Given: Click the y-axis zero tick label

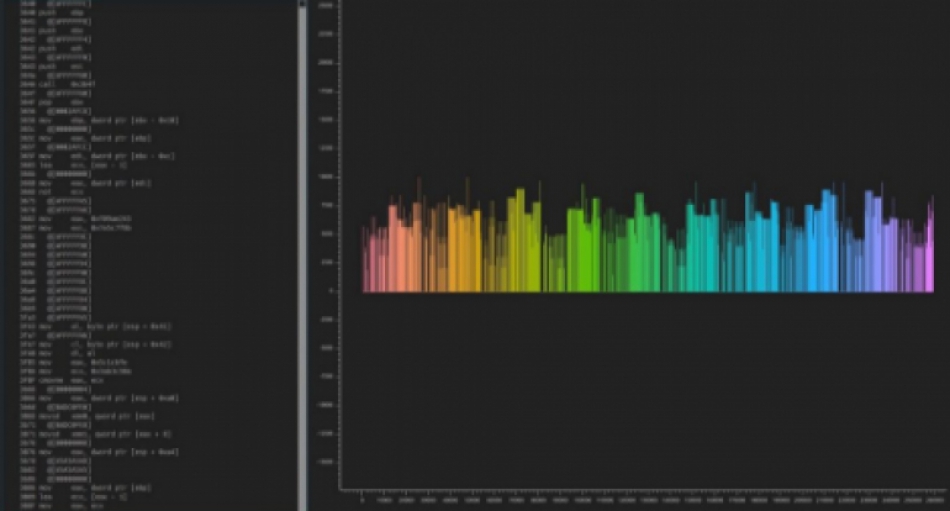Looking at the screenshot, I should pos(331,291).
